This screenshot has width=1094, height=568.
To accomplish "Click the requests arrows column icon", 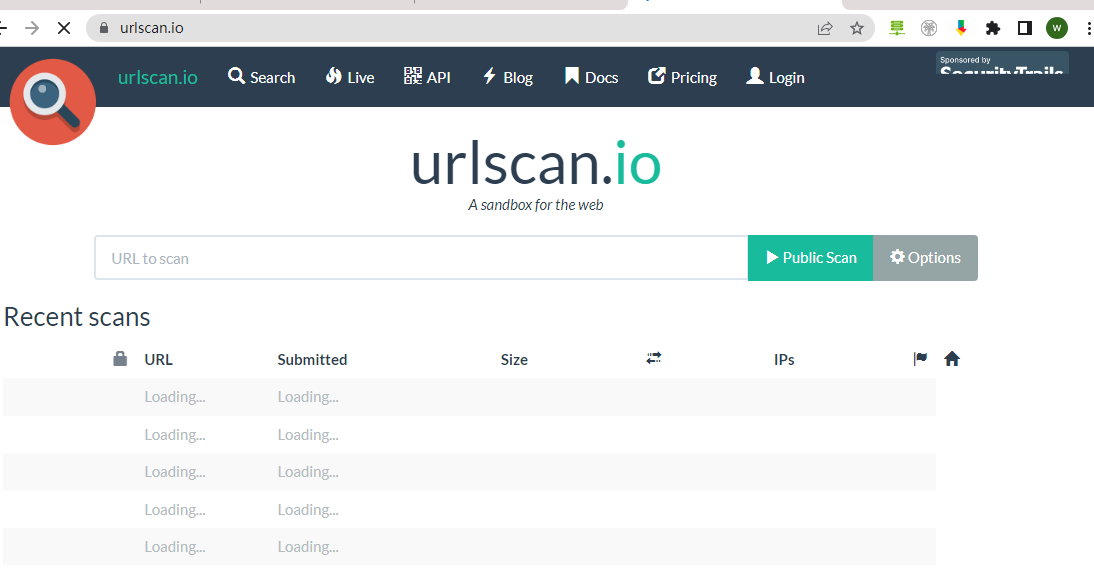I will pos(654,358).
